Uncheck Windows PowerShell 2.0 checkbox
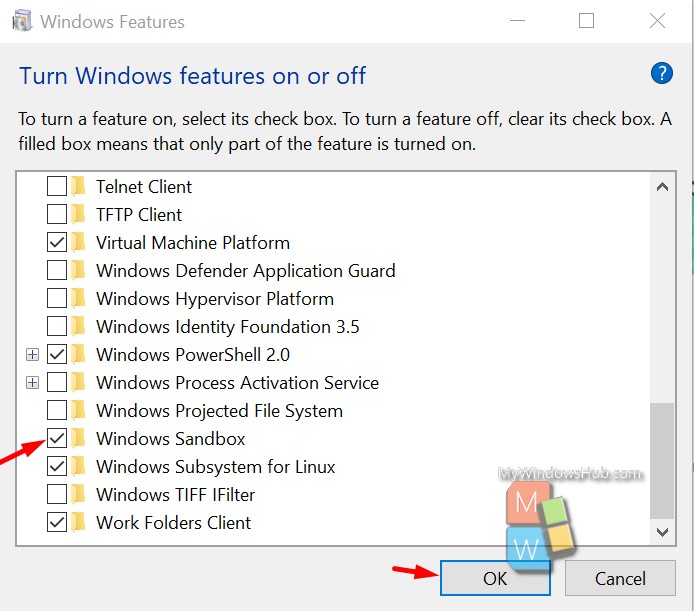This screenshot has width=694, height=611. (57, 354)
